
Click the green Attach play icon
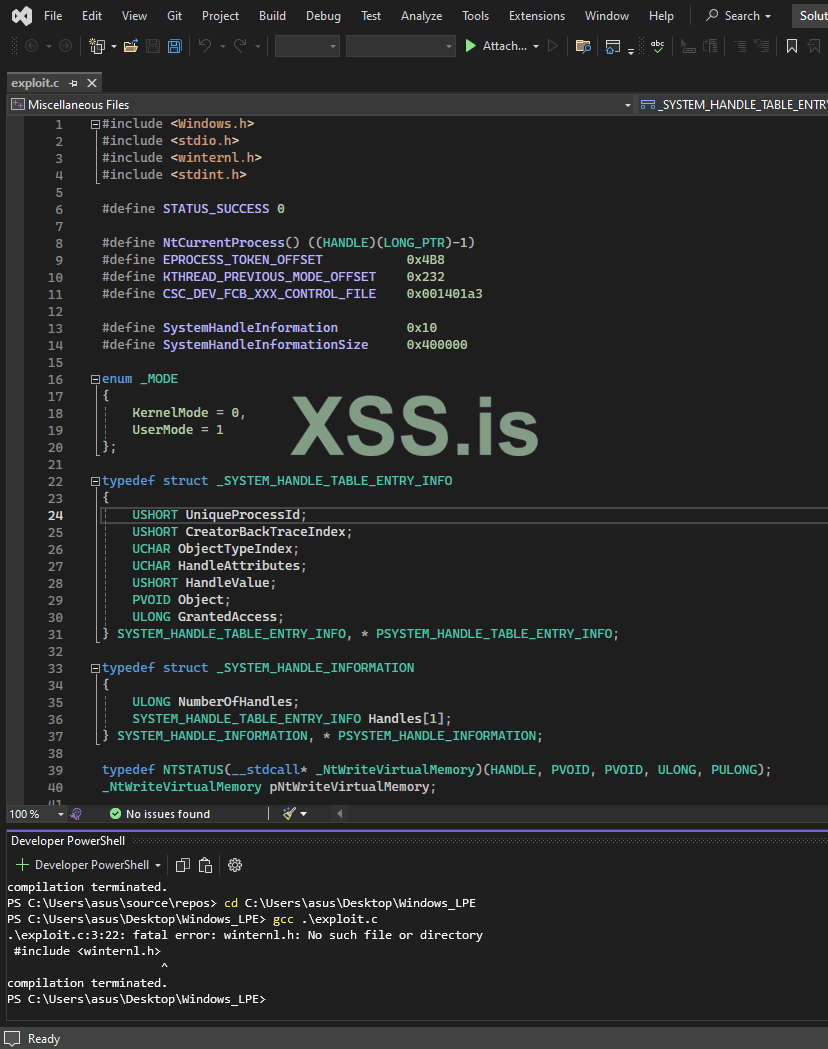click(x=470, y=45)
